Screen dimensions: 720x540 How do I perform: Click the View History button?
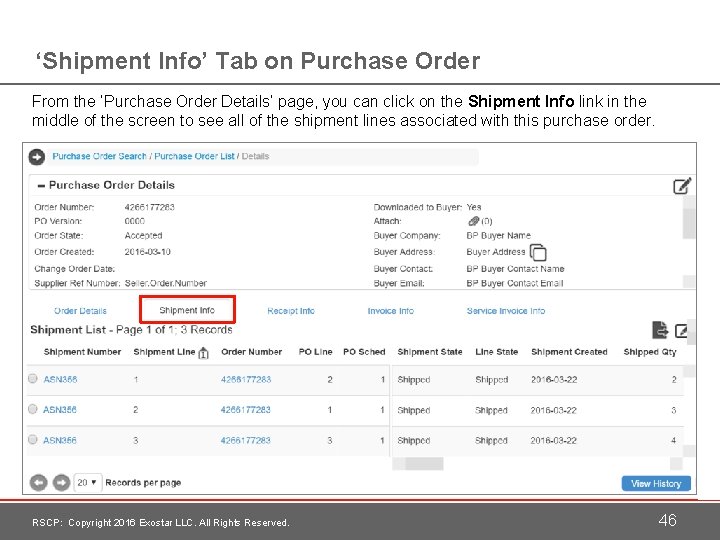[656, 484]
